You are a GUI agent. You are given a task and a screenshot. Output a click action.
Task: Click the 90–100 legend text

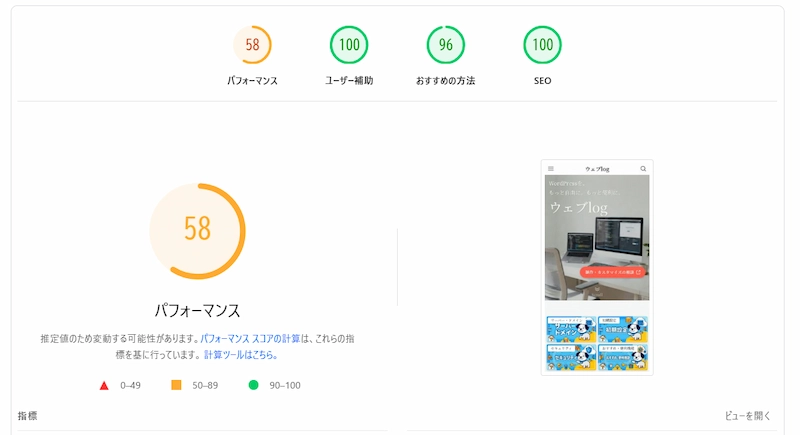tap(285, 386)
